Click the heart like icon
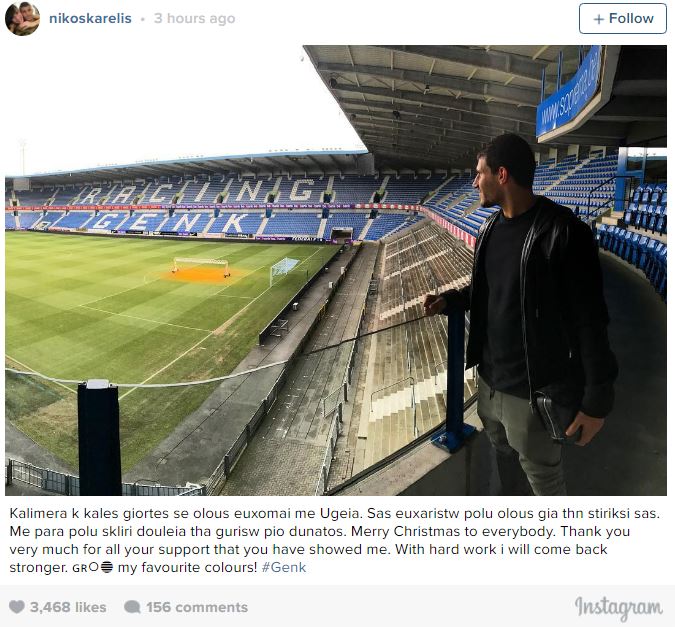This screenshot has height=627, width=675. pyautogui.click(x=16, y=607)
